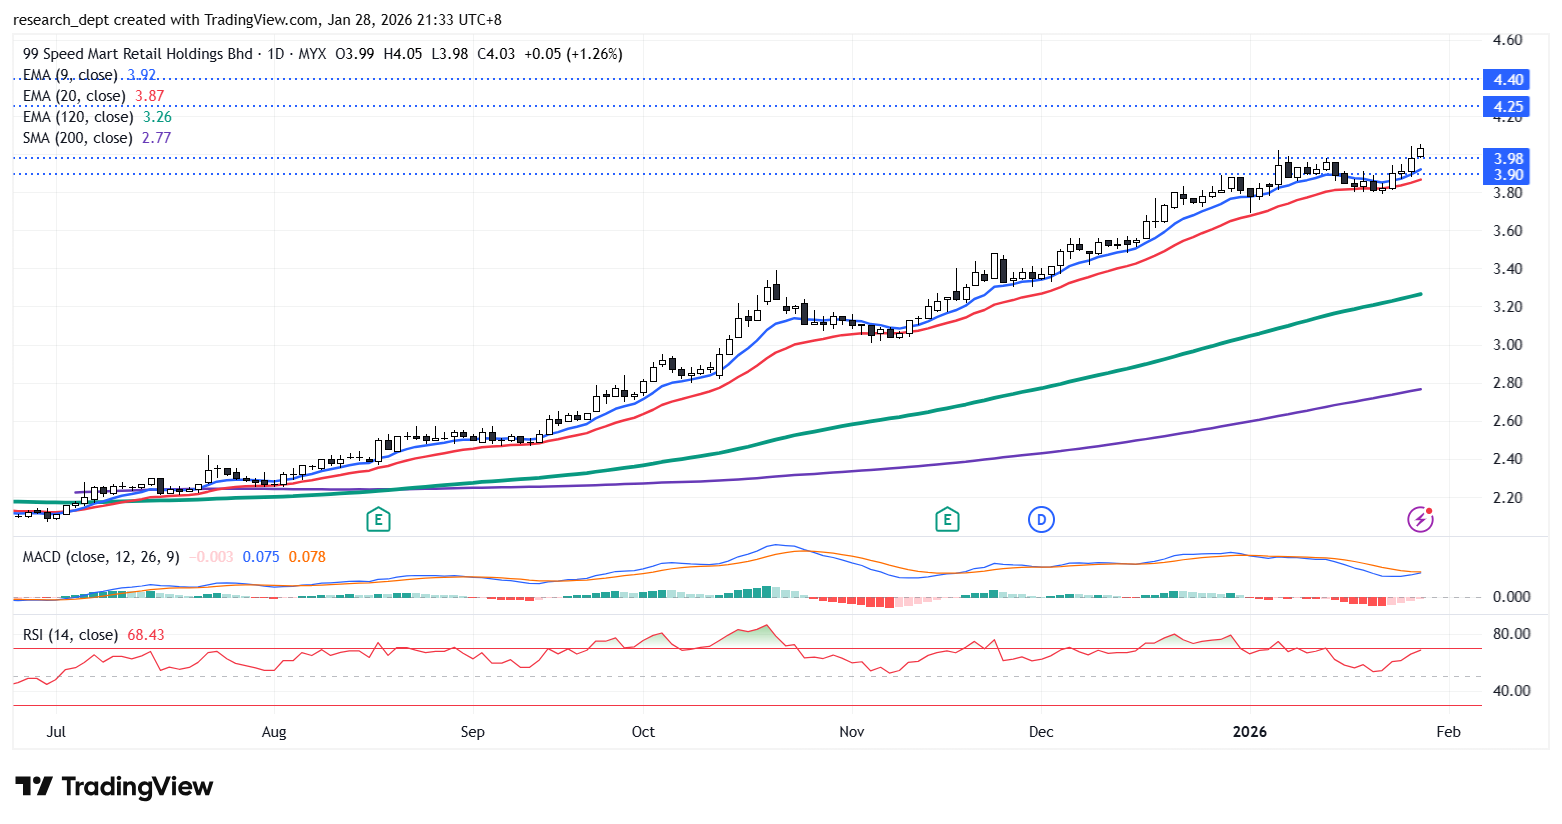Select the EMA (20, close) indicator legend
This screenshot has height=824, width=1562.
pos(74,96)
